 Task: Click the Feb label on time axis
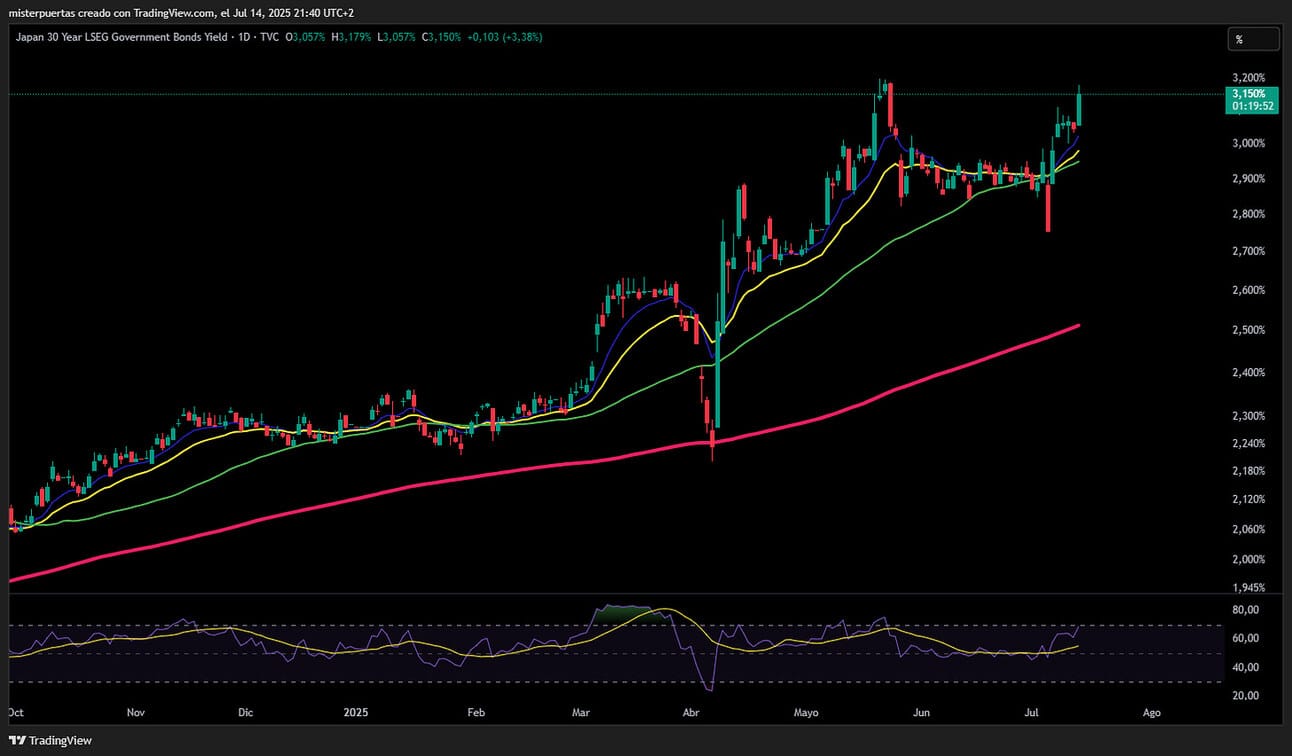pyautogui.click(x=476, y=713)
